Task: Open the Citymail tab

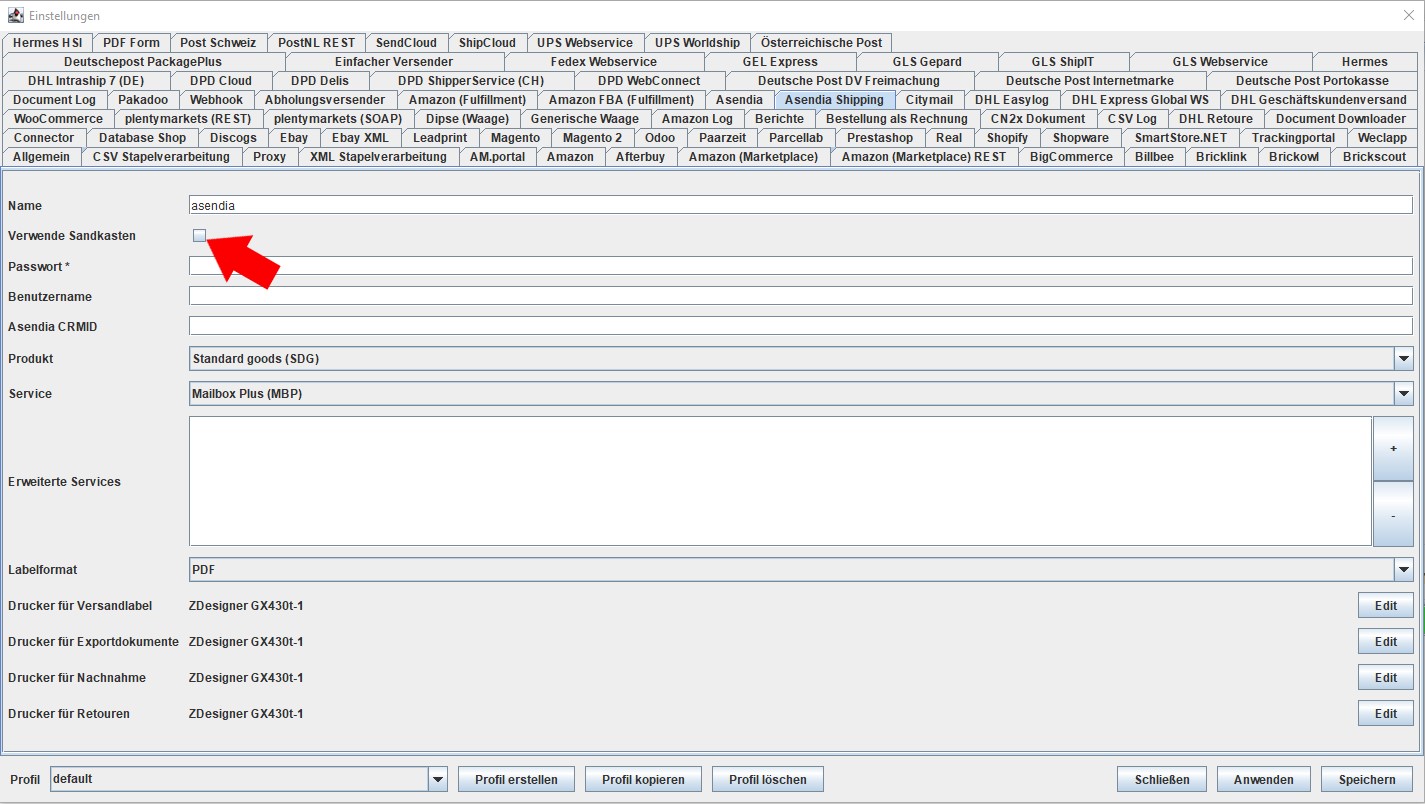Action: coord(929,100)
